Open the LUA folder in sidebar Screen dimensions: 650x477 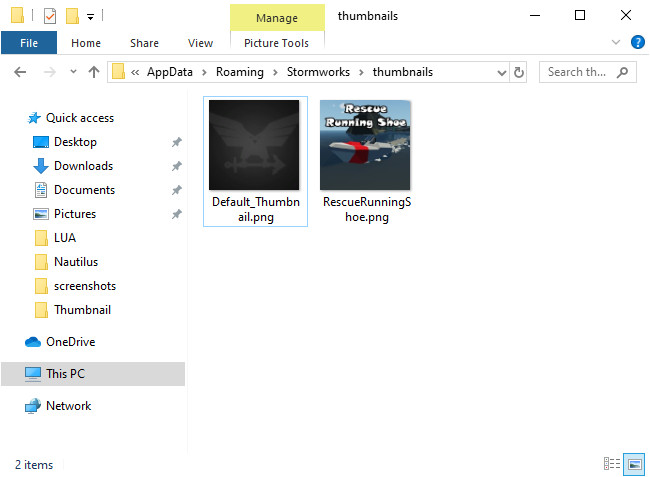pos(65,238)
